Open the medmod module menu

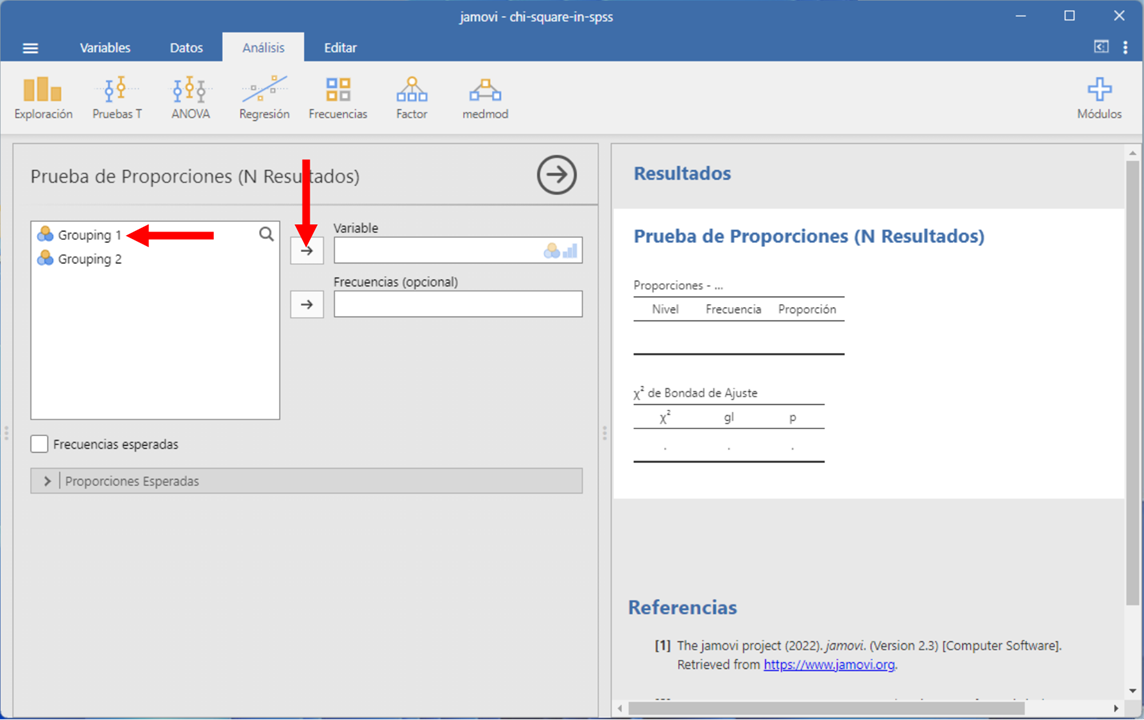(x=485, y=98)
